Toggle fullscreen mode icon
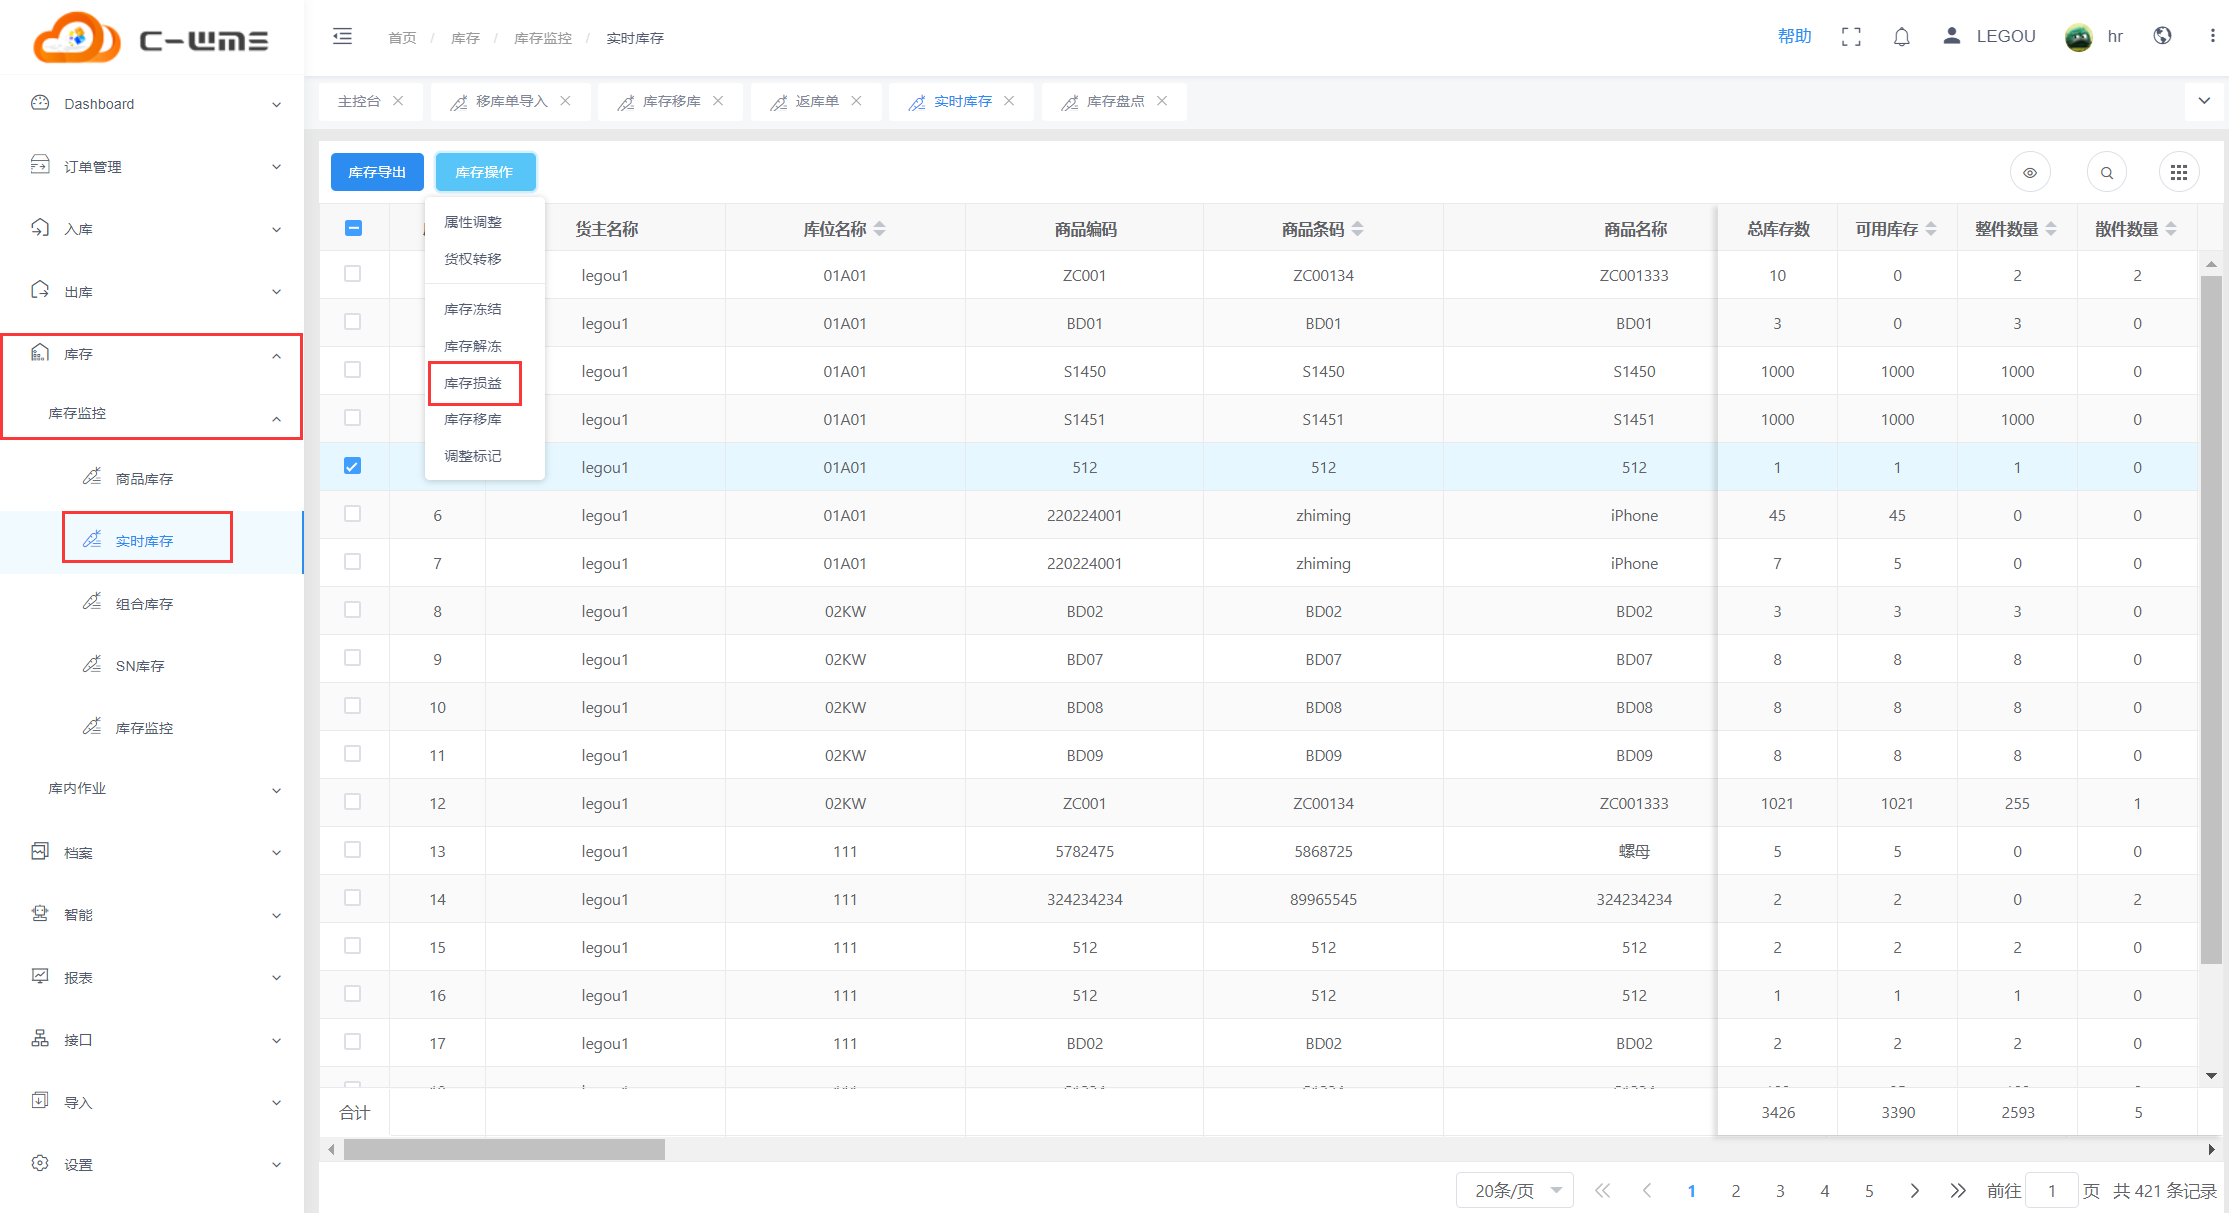Viewport: 2229px width, 1213px height. [x=1851, y=37]
